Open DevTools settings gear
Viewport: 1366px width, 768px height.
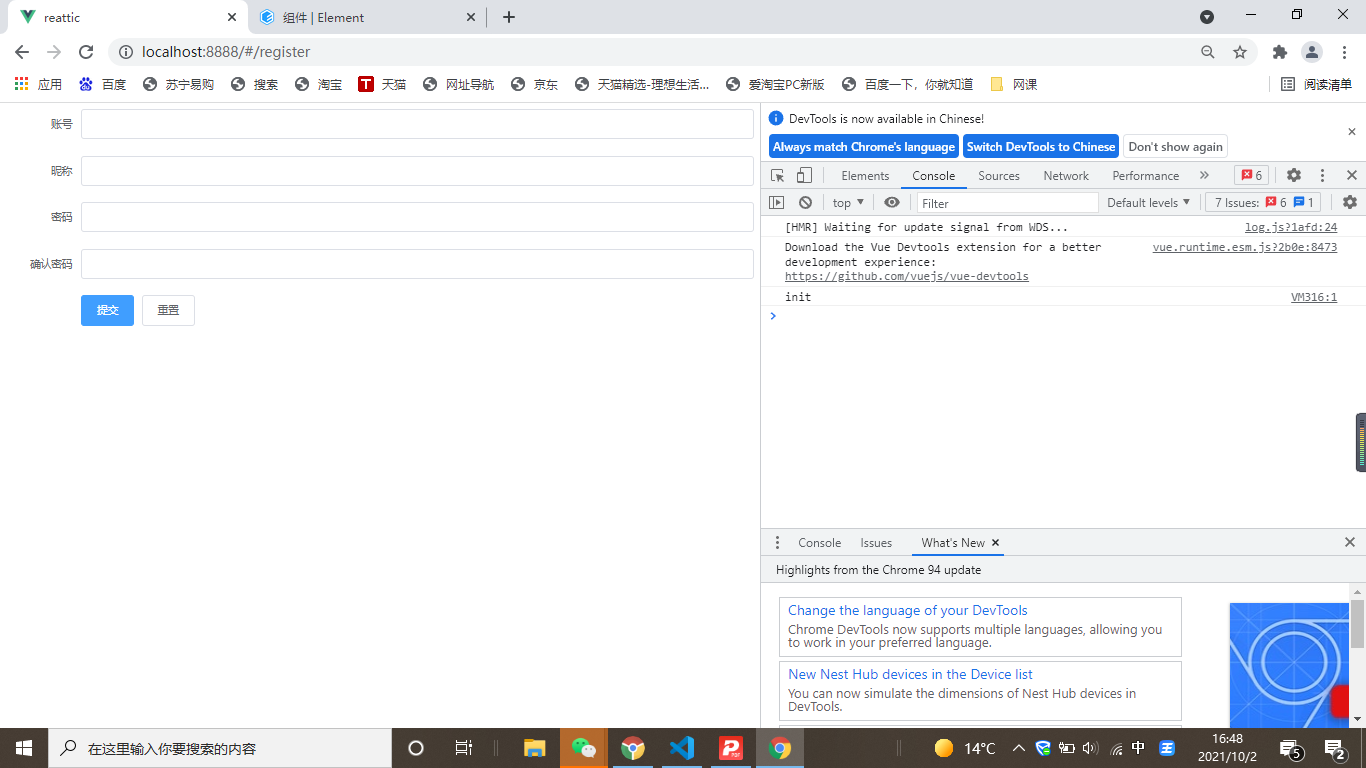point(1294,175)
